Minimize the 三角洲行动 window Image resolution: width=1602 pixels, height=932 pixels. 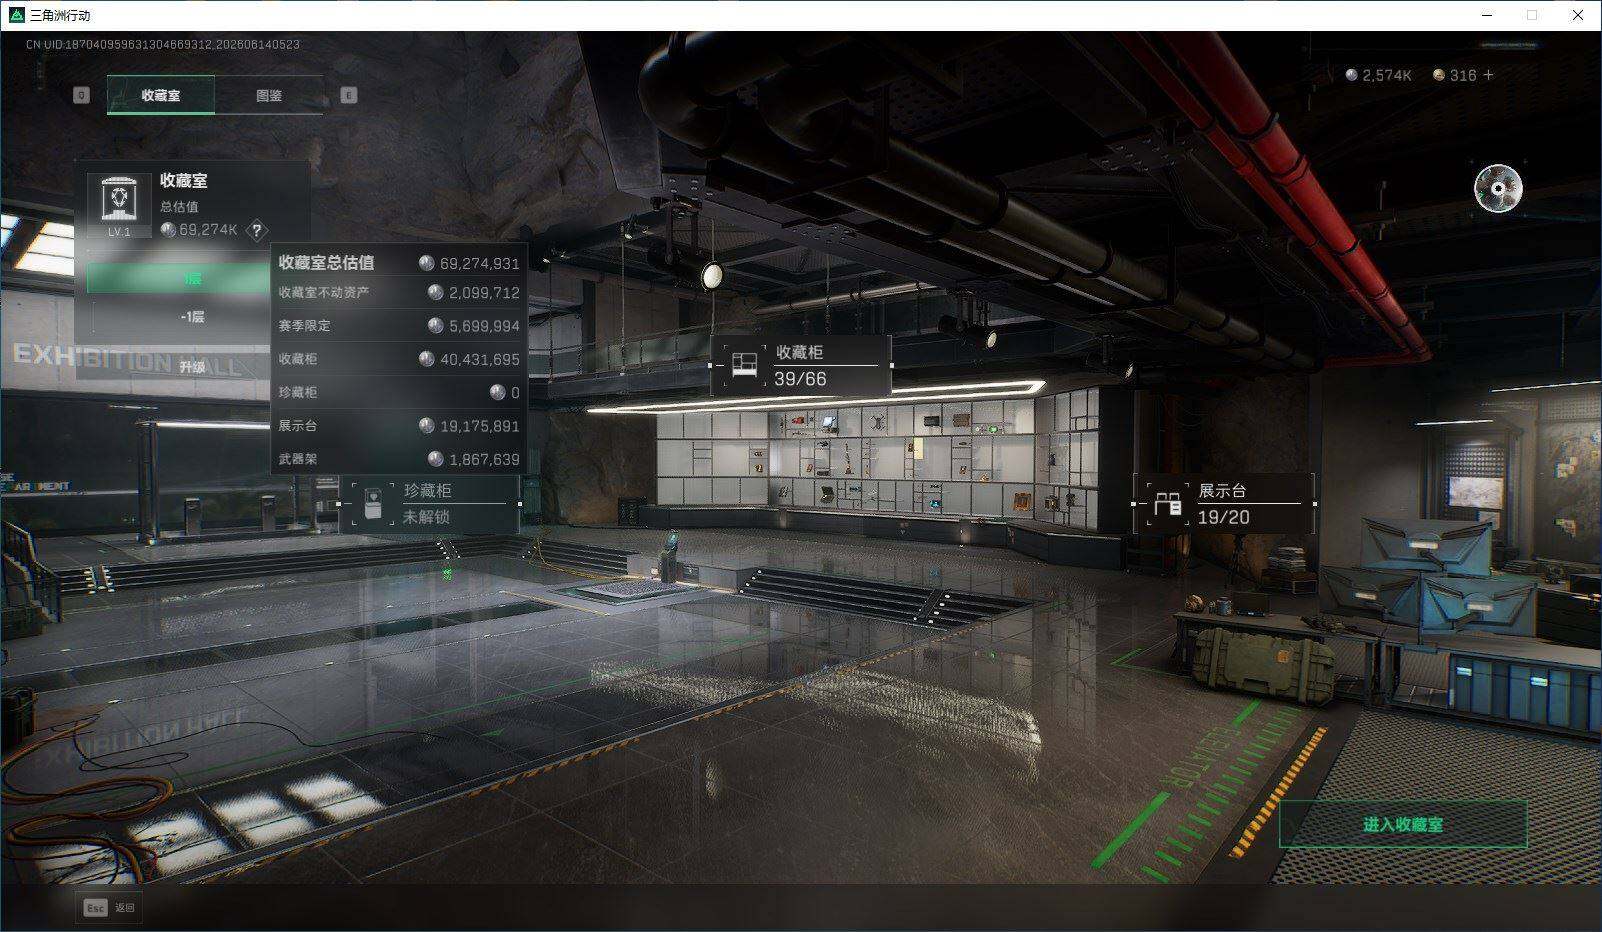[1486, 15]
